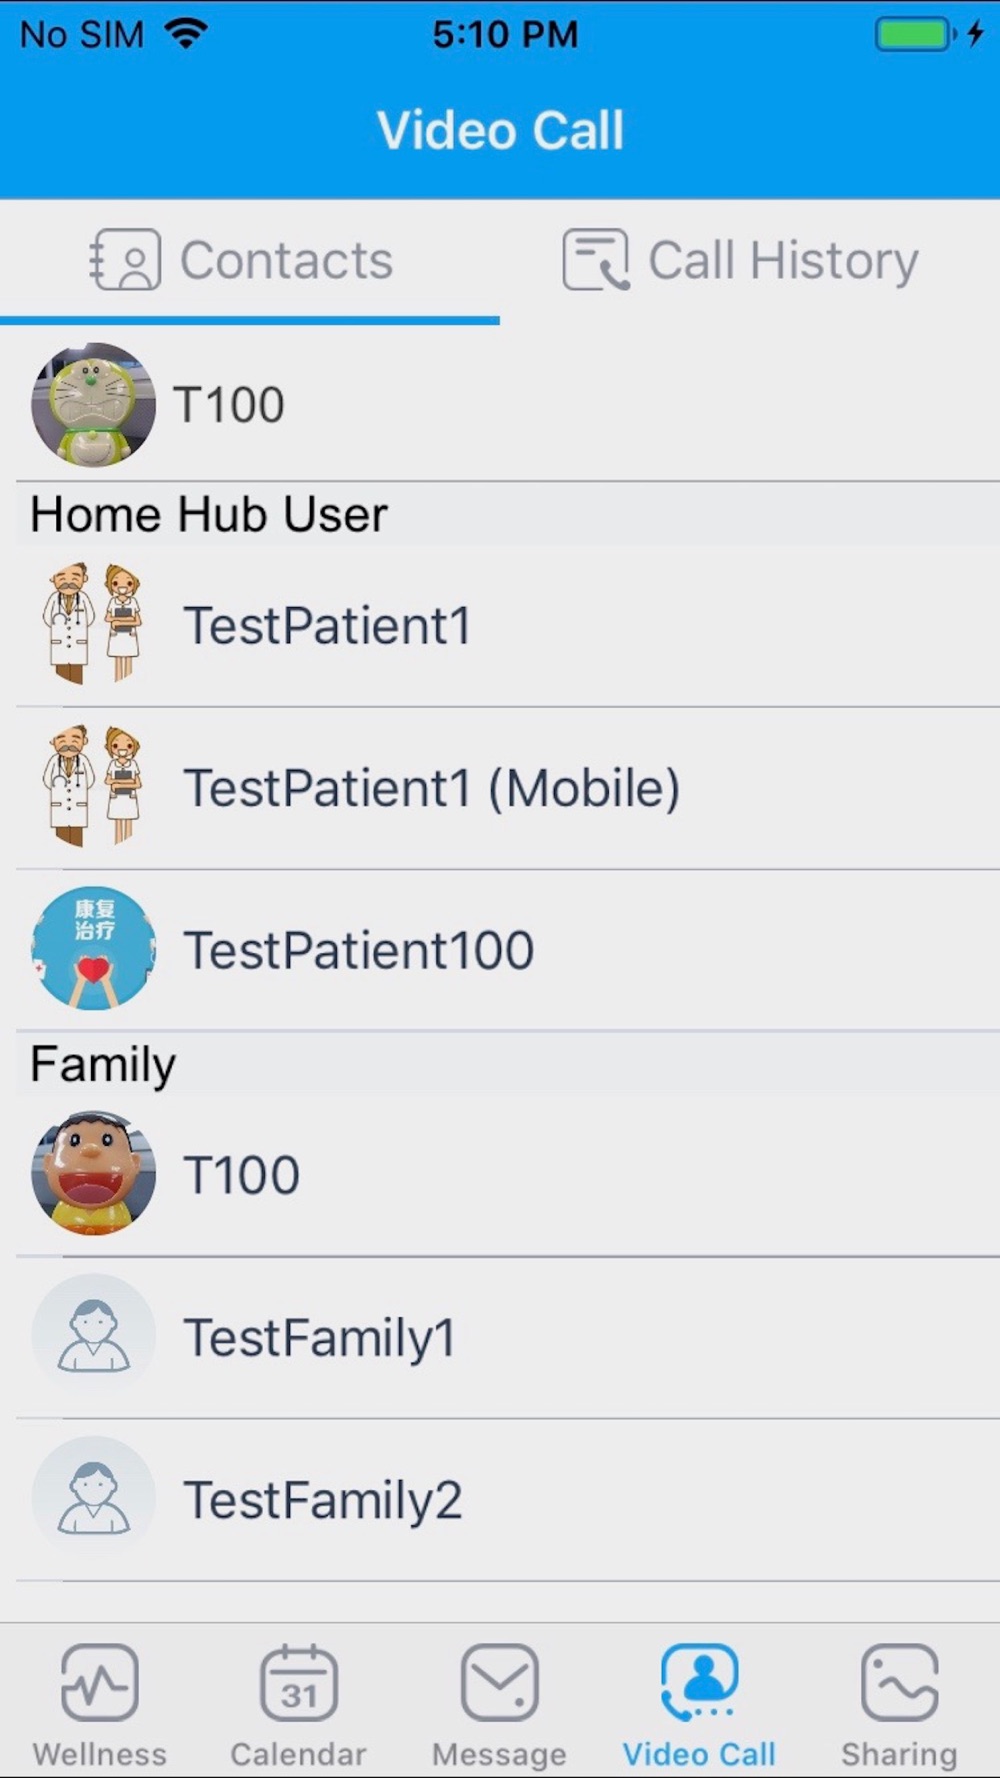This screenshot has width=1000, height=1778.
Task: Tap TestPatient100 avatar with heart picture
Action: 93,948
